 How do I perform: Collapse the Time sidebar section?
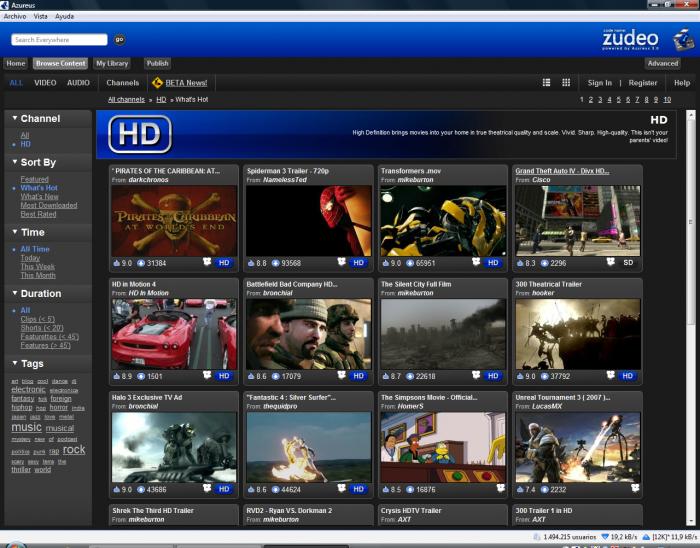[15, 232]
